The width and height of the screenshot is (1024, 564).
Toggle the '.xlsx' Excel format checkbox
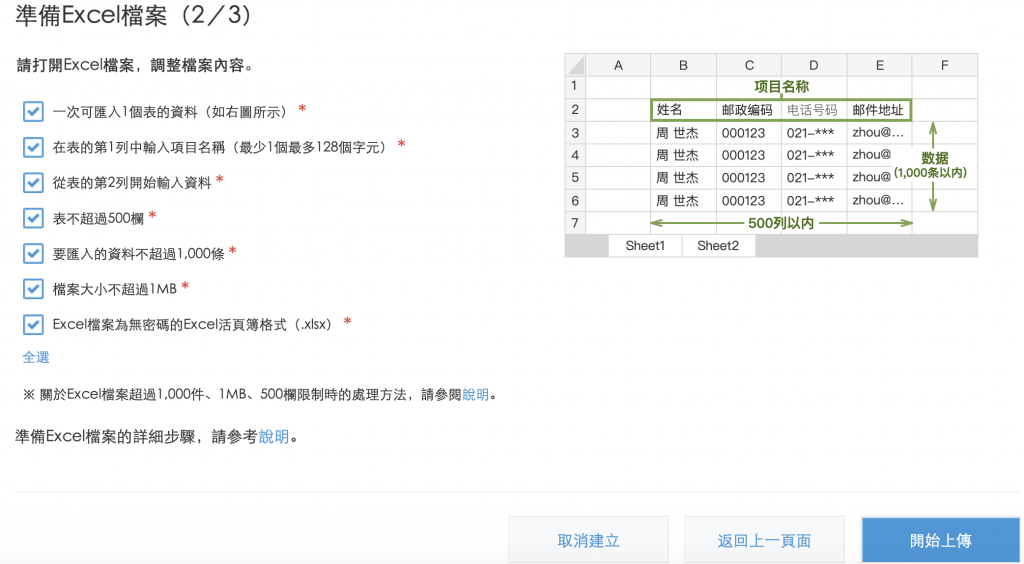[x=33, y=323]
